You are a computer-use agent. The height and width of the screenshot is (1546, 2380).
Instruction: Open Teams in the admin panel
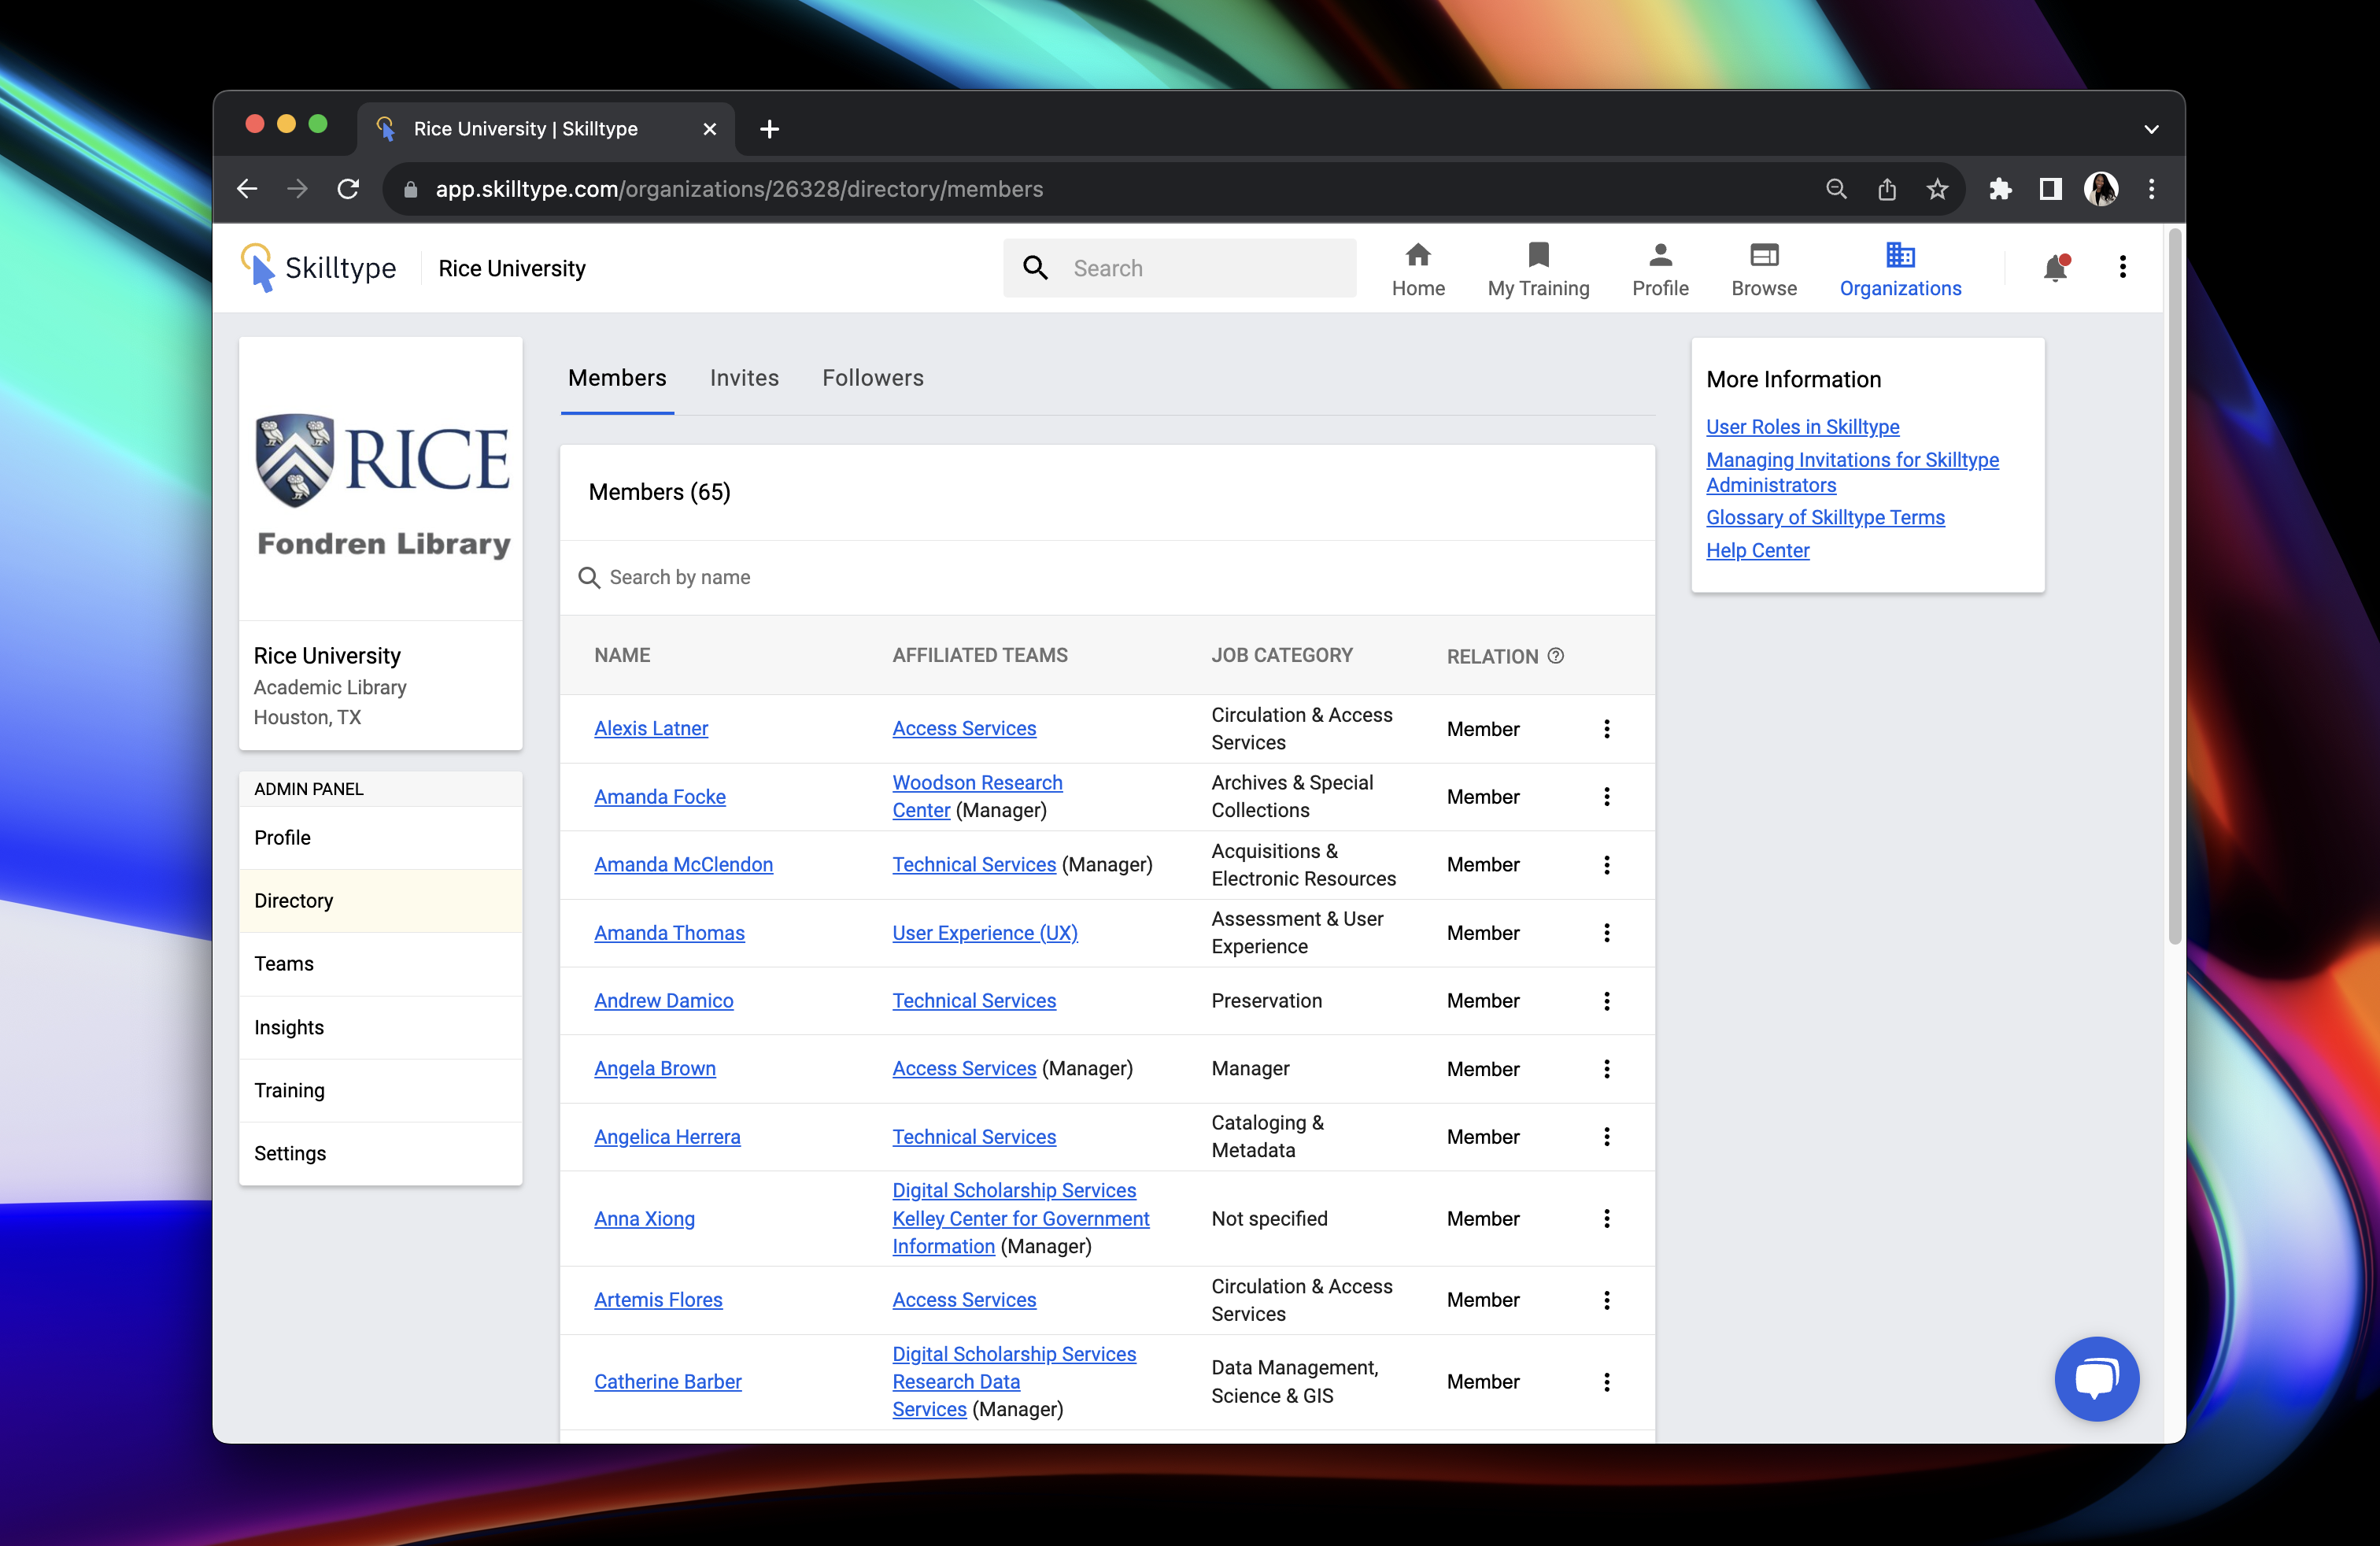tap(284, 964)
